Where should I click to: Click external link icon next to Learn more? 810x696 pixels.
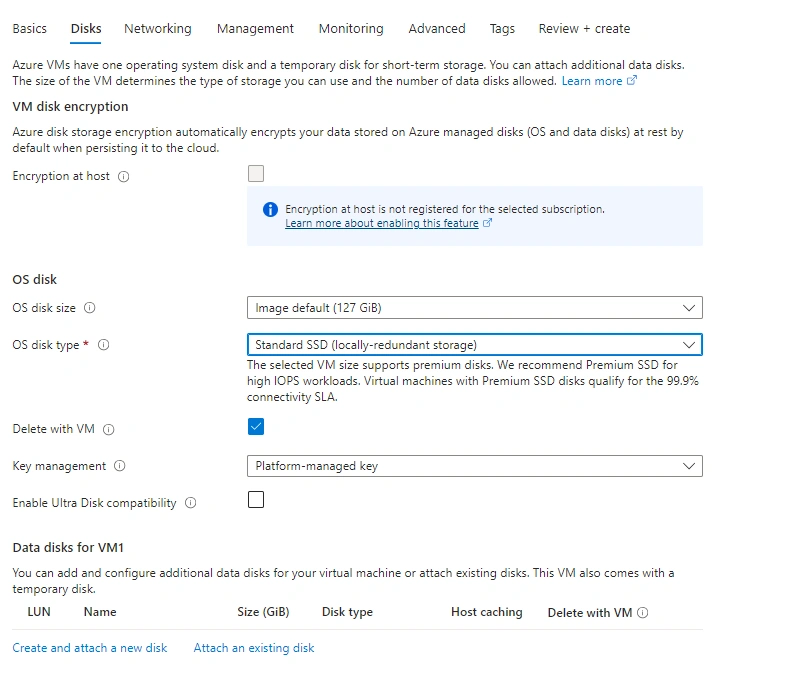coord(632,81)
